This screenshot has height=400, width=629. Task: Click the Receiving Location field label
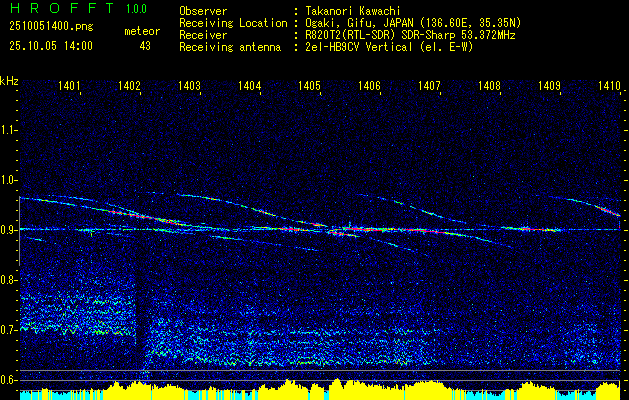(x=233, y=23)
